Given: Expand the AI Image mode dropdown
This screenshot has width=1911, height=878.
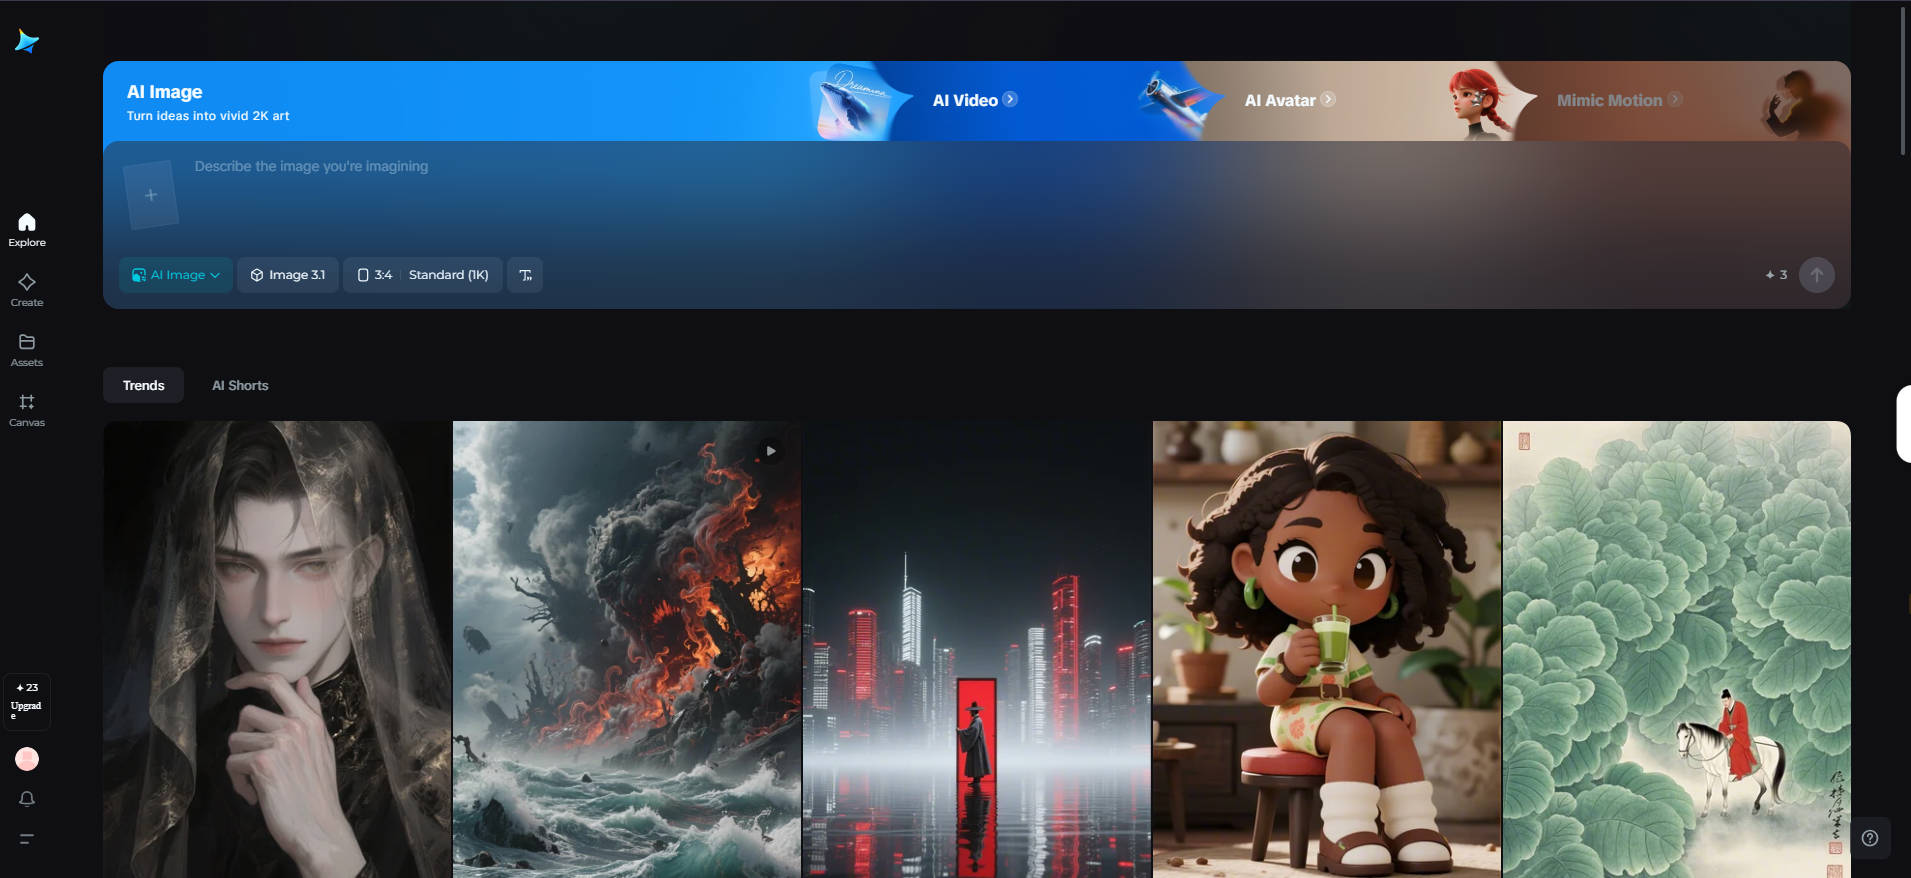Looking at the screenshot, I should [x=176, y=275].
